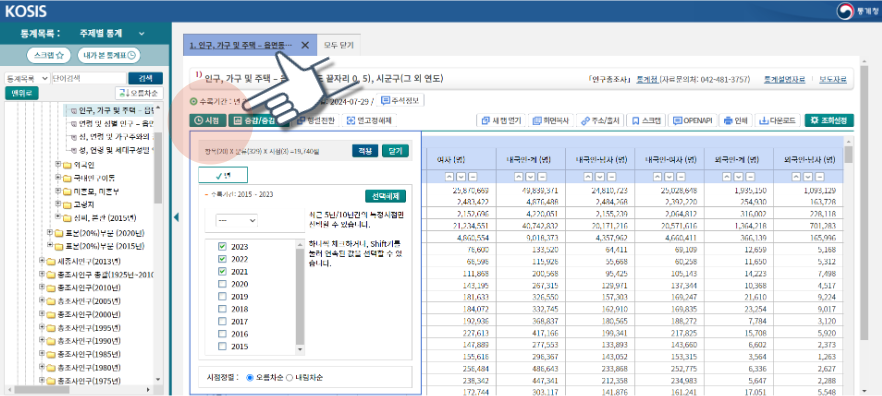
Task: Select 오름차순 radio for 시점정렬
Action: pyautogui.click(x=250, y=377)
